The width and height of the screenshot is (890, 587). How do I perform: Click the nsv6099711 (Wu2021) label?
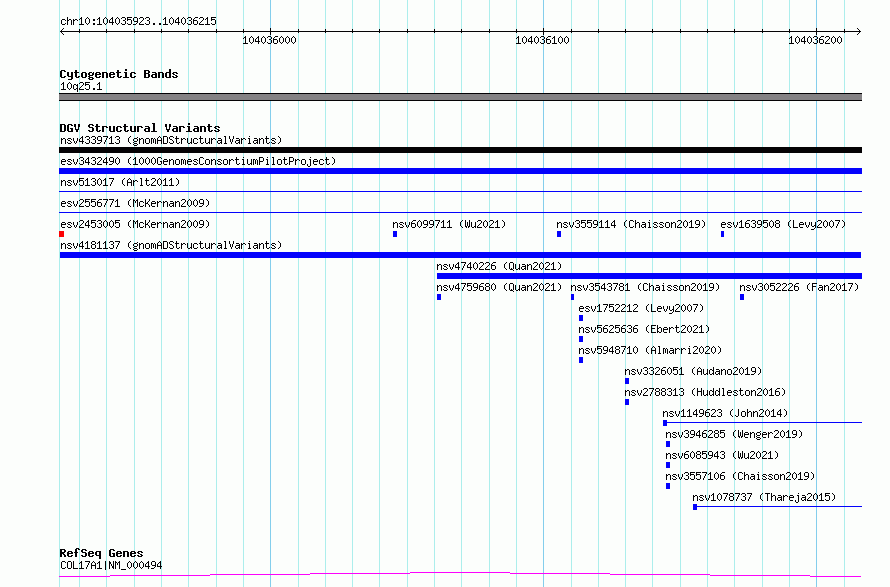point(449,224)
